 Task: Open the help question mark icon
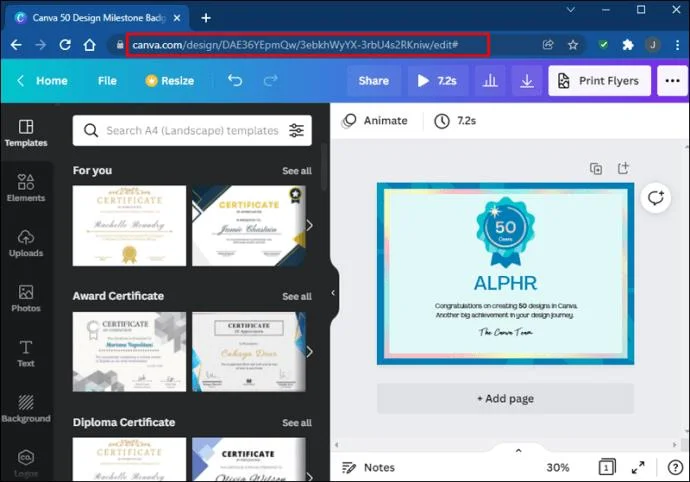(675, 467)
